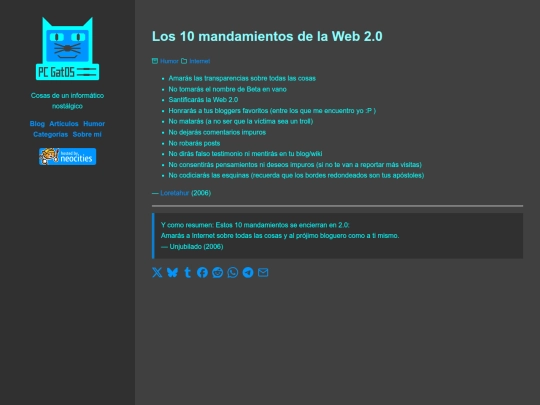540x405 pixels.
Task: Click tagline 'Cosas de un informático nostálgico'
Action: click(x=68, y=101)
